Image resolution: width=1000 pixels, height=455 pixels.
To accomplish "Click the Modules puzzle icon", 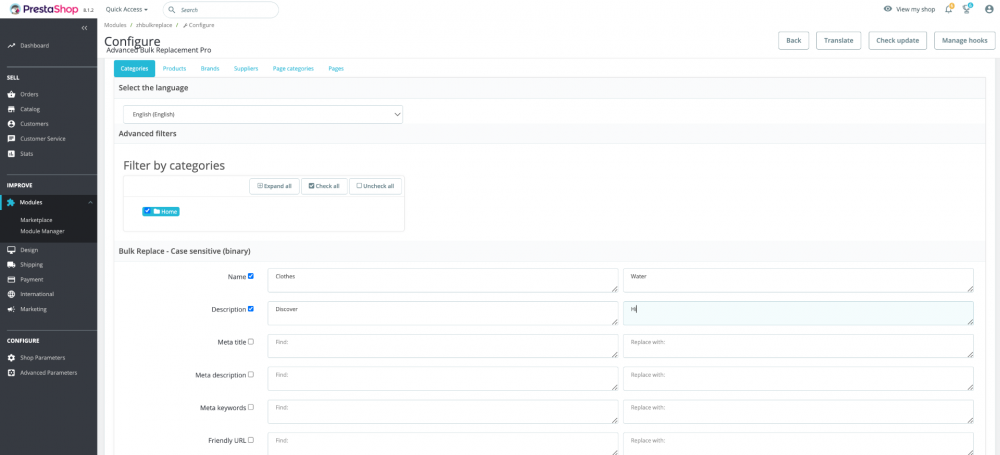I will pyautogui.click(x=11, y=202).
